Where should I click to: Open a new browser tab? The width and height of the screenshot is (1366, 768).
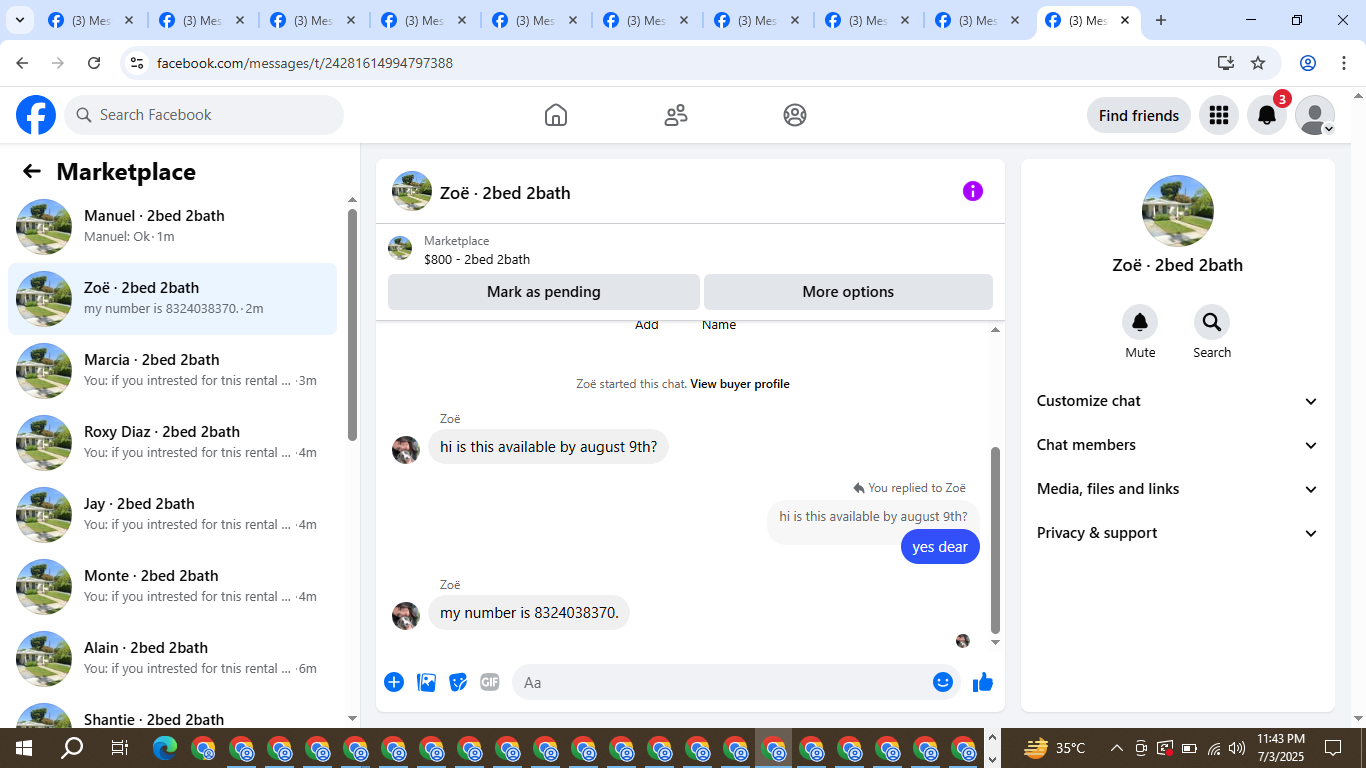tap(1161, 20)
